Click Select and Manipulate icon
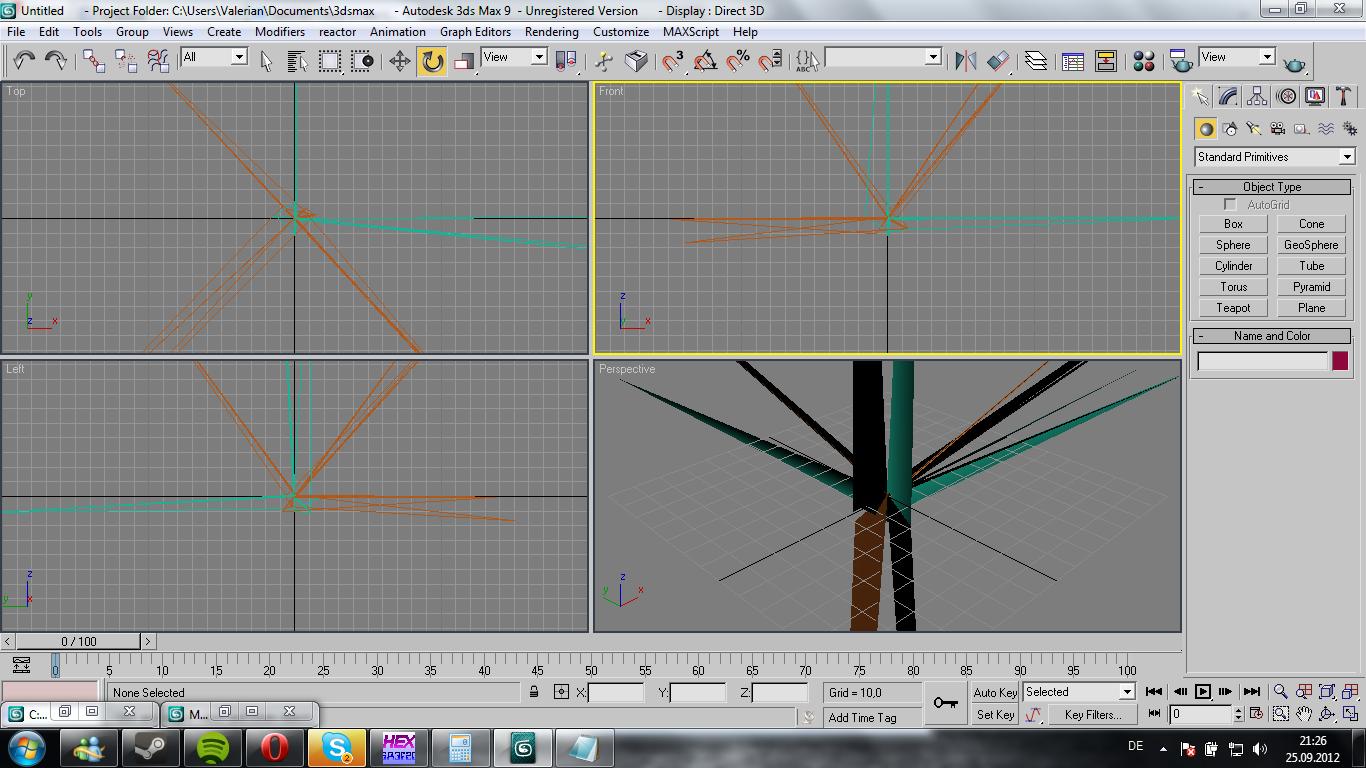Viewport: 1366px width, 768px height. click(x=604, y=61)
